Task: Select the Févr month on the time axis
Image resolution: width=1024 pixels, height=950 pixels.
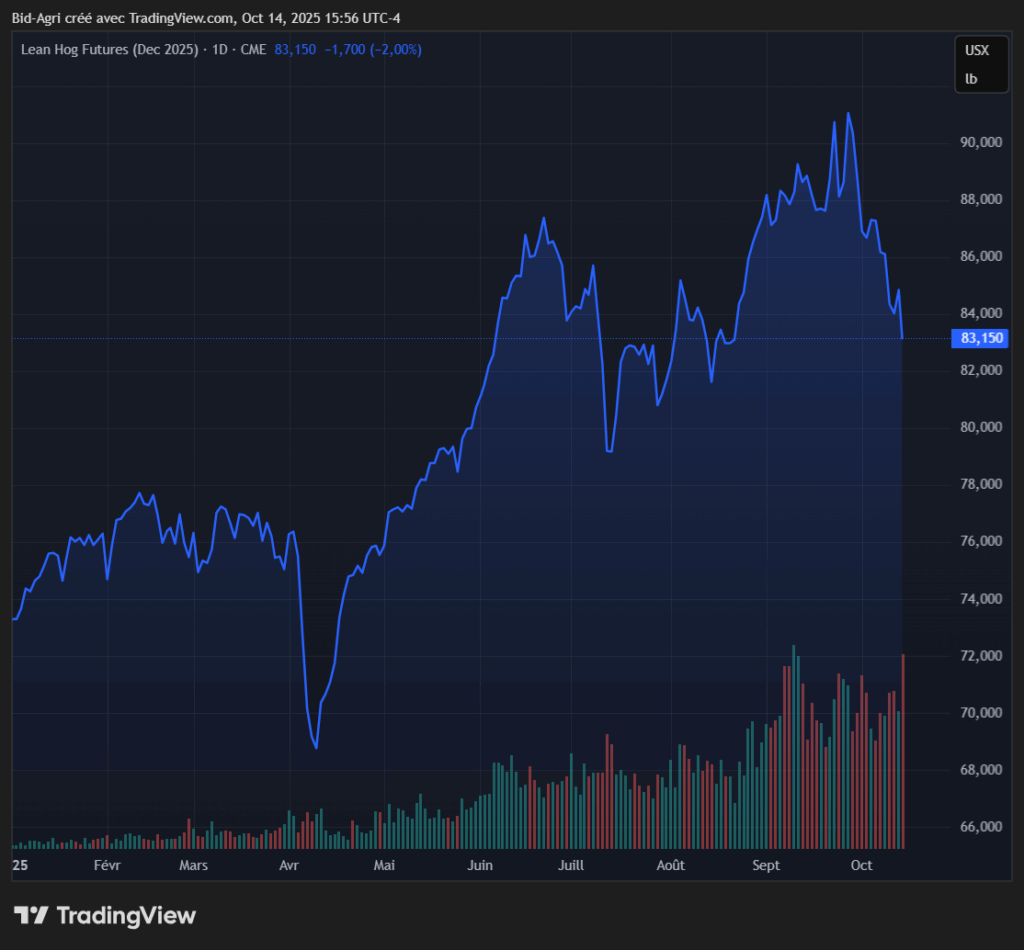Action: click(x=107, y=865)
